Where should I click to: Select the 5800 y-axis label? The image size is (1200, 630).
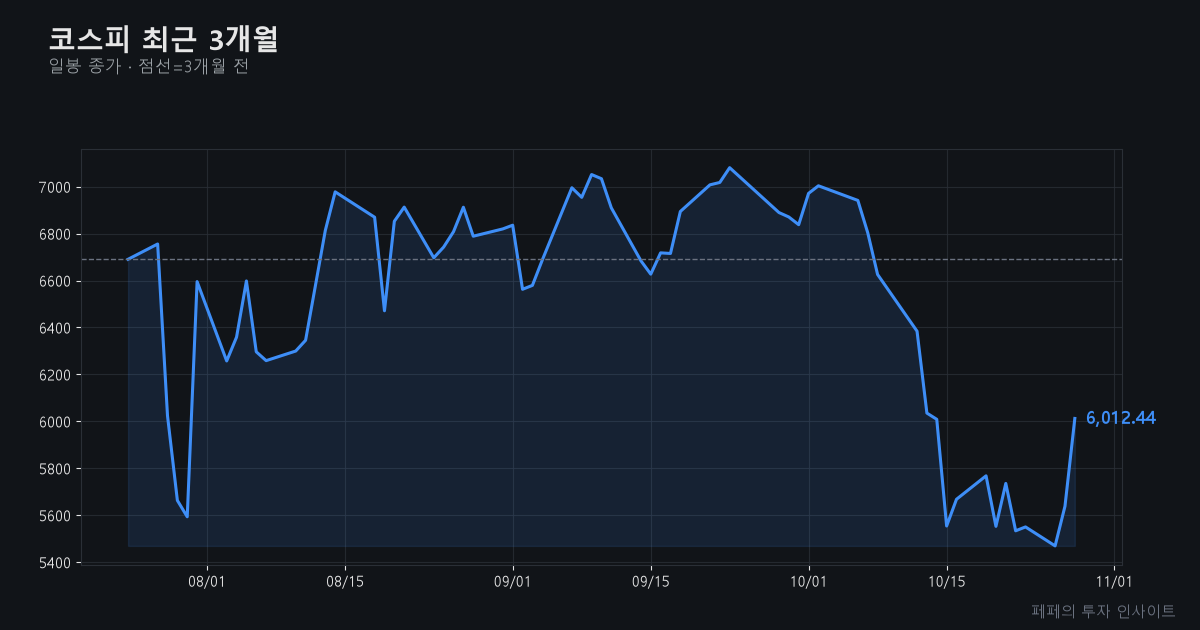(54, 469)
